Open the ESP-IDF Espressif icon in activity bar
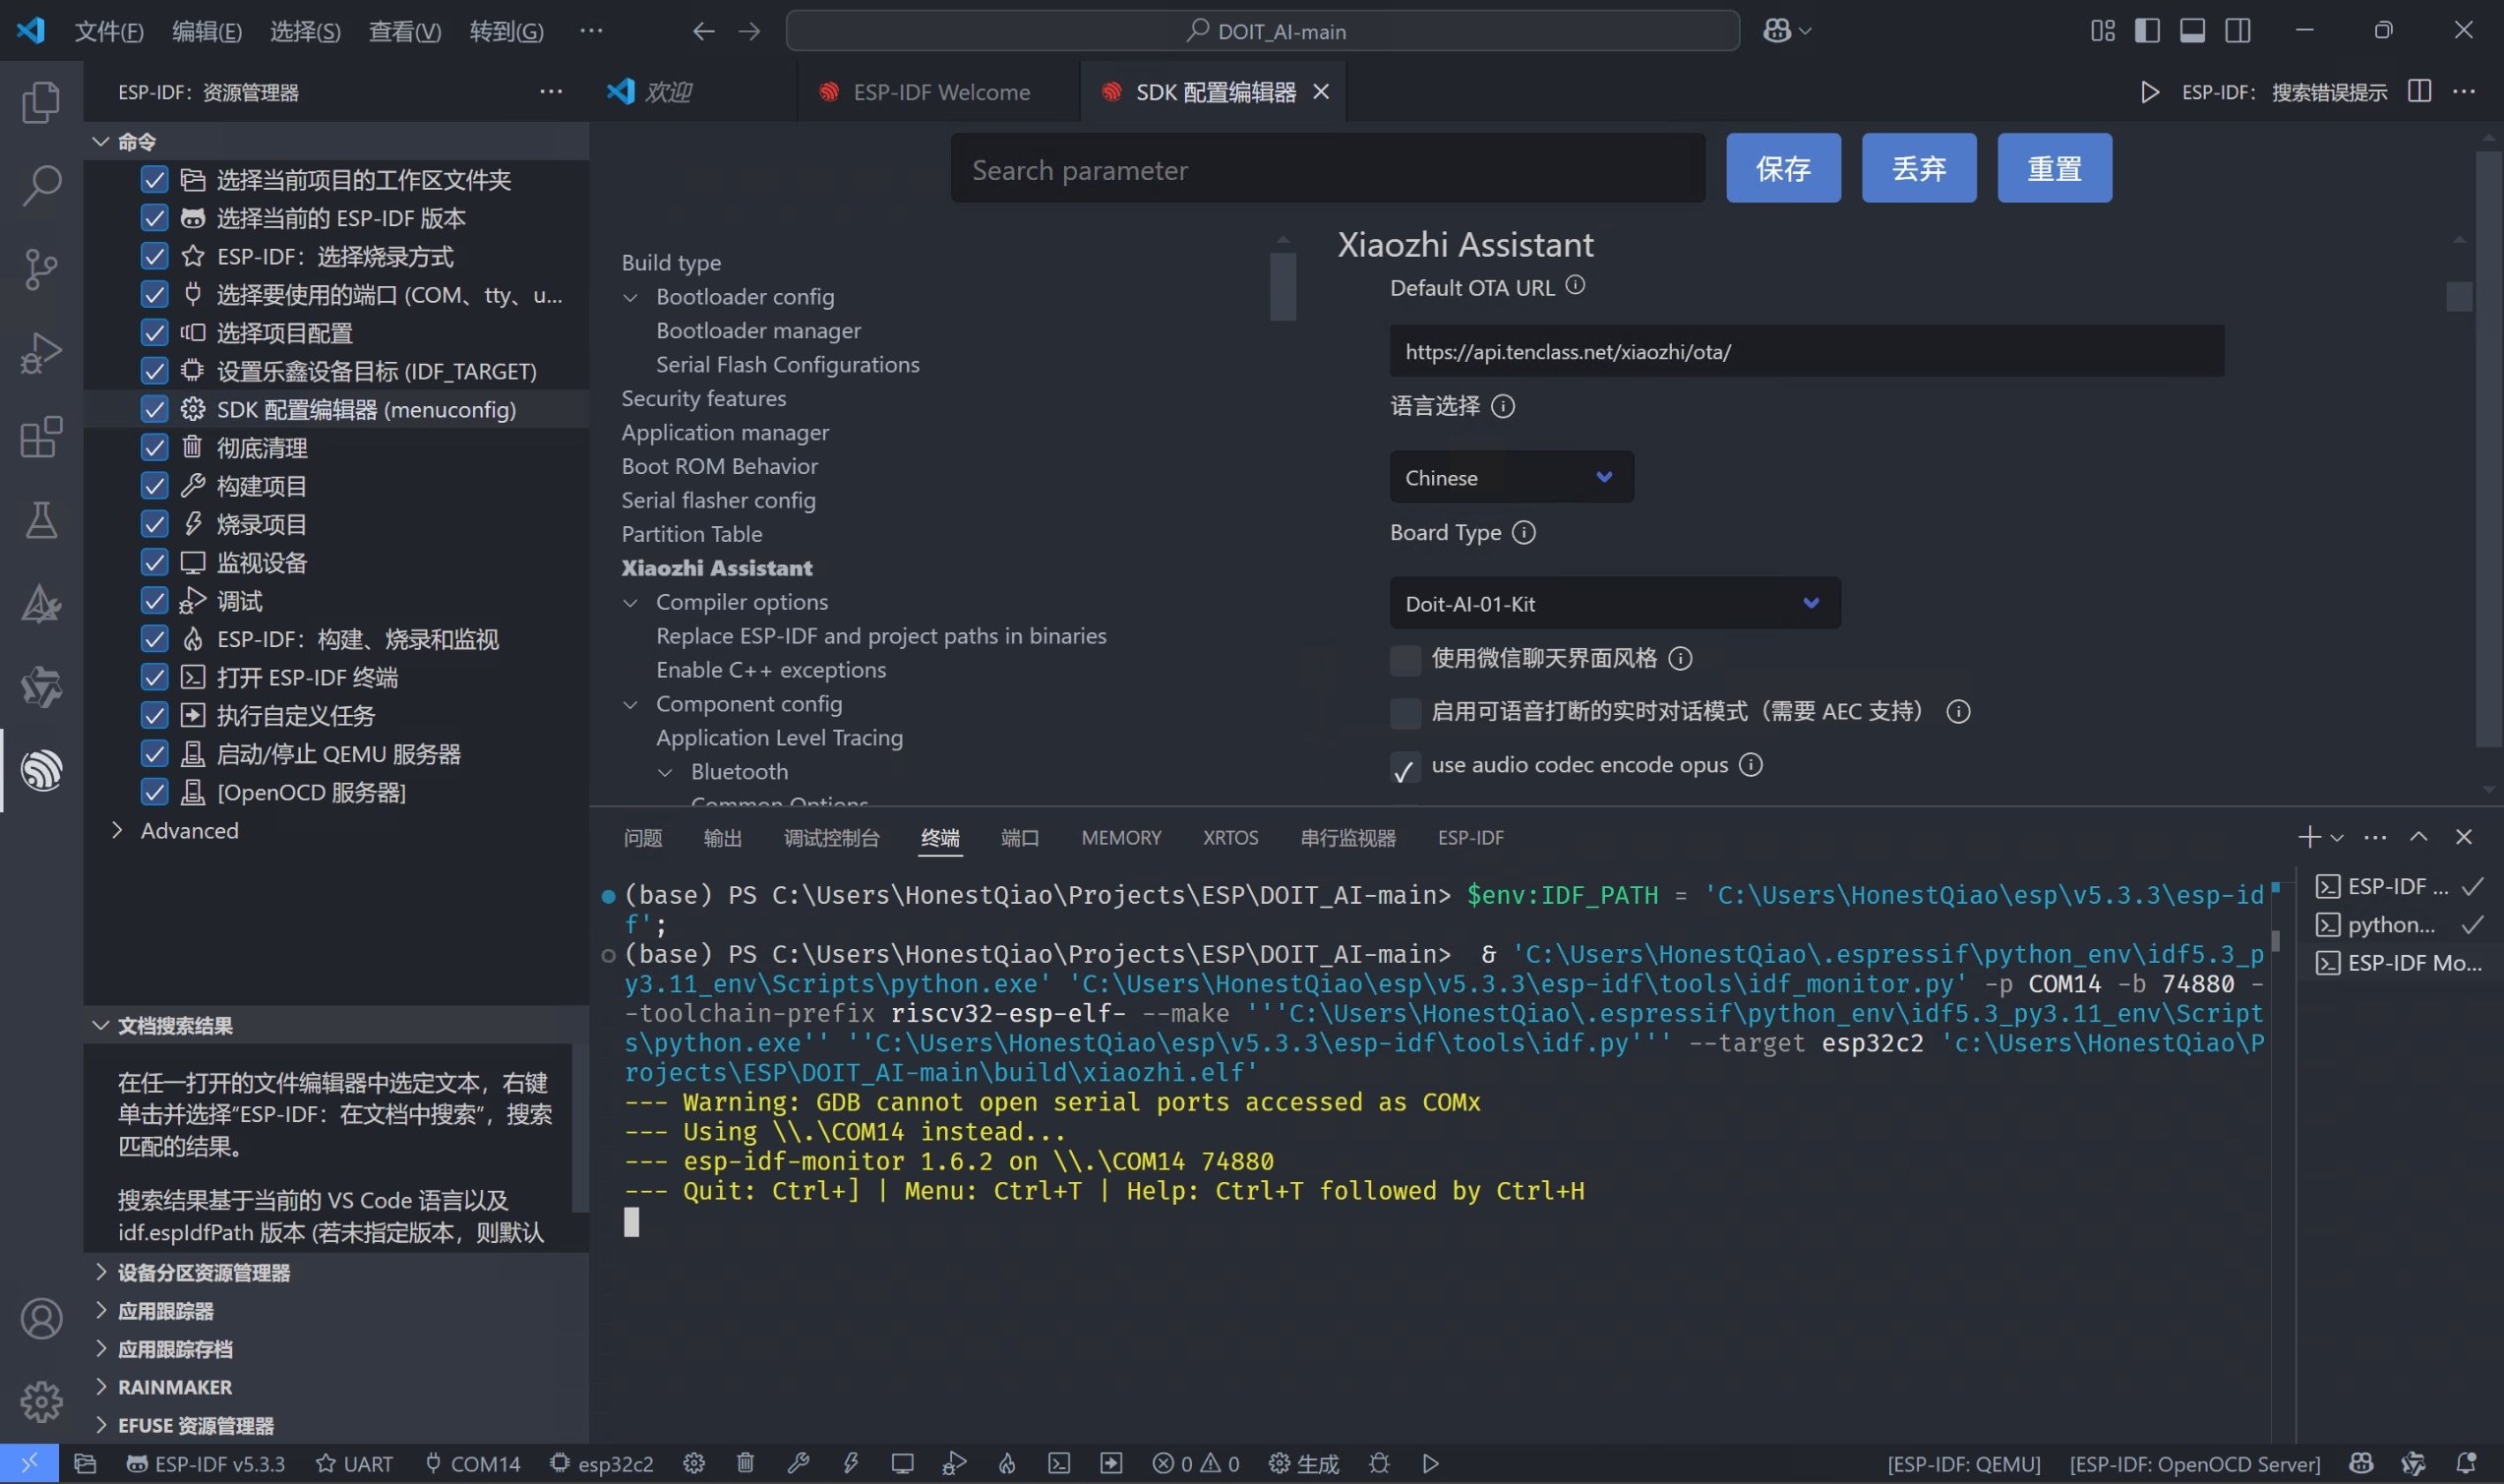 [x=41, y=770]
